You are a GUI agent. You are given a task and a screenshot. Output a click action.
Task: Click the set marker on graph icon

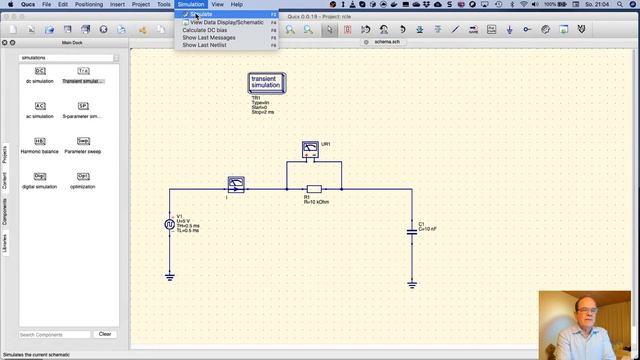point(582,29)
